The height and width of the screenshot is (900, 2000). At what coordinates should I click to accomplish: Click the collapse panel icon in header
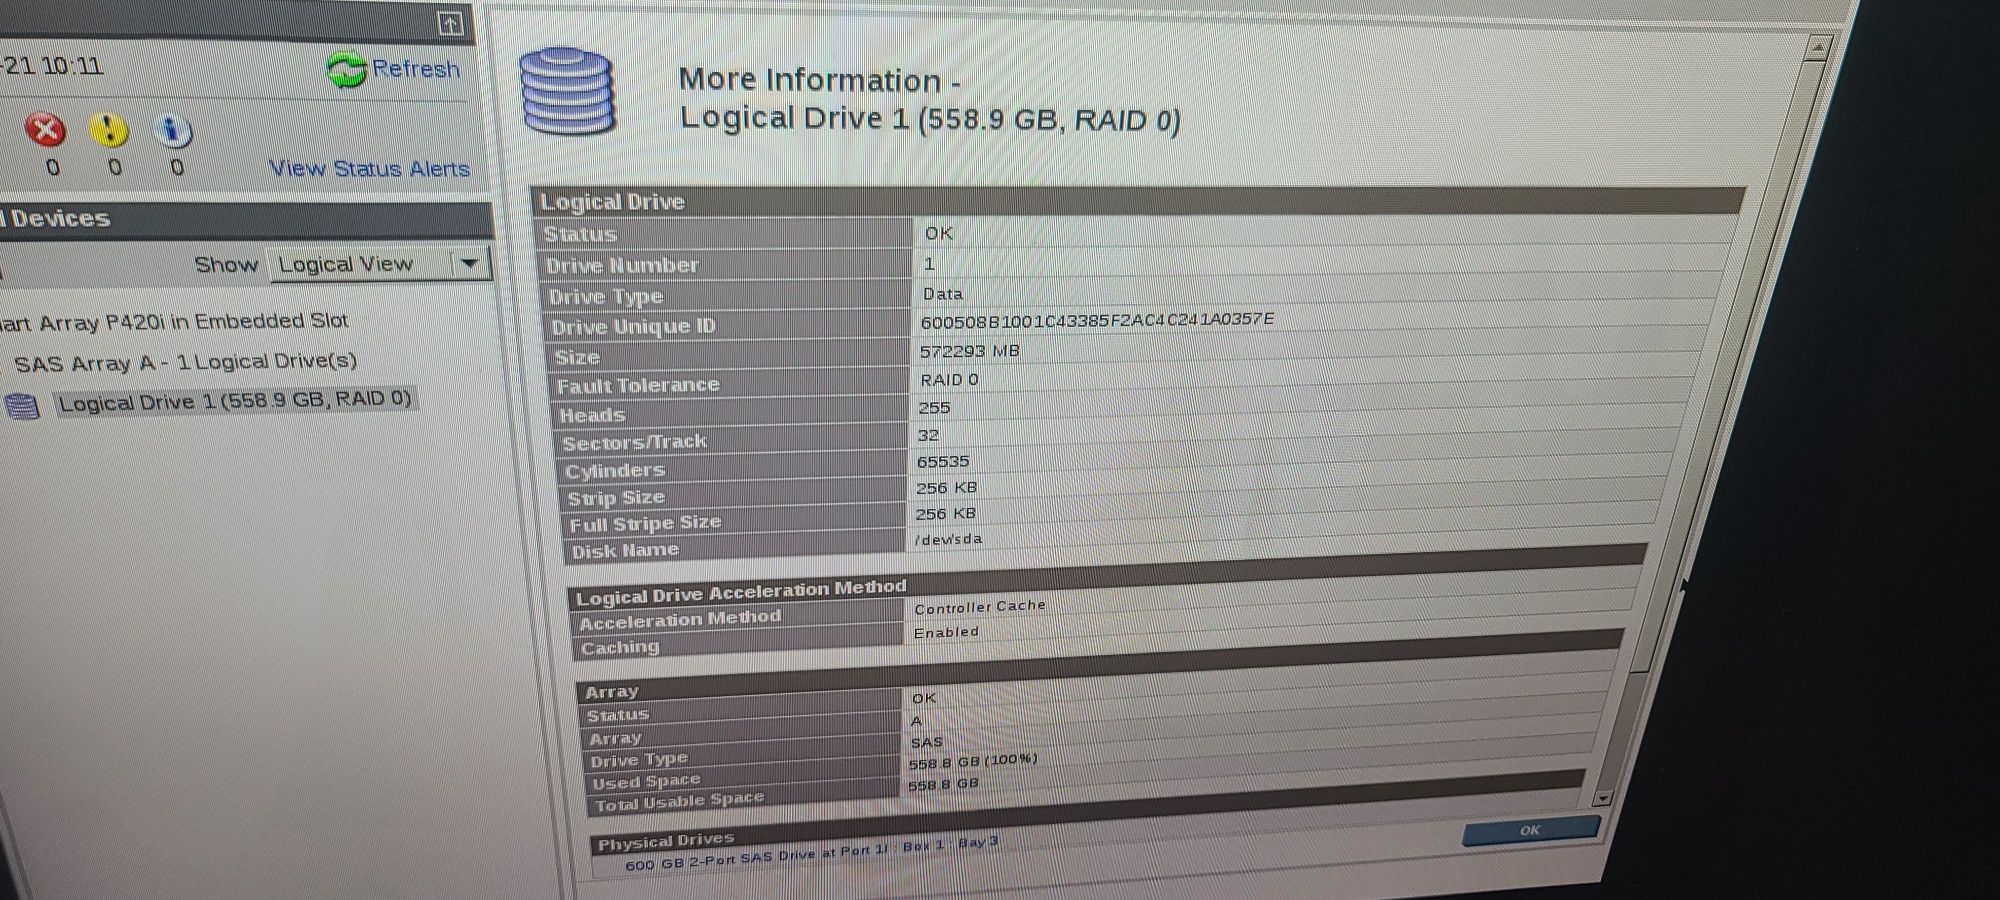point(451,24)
